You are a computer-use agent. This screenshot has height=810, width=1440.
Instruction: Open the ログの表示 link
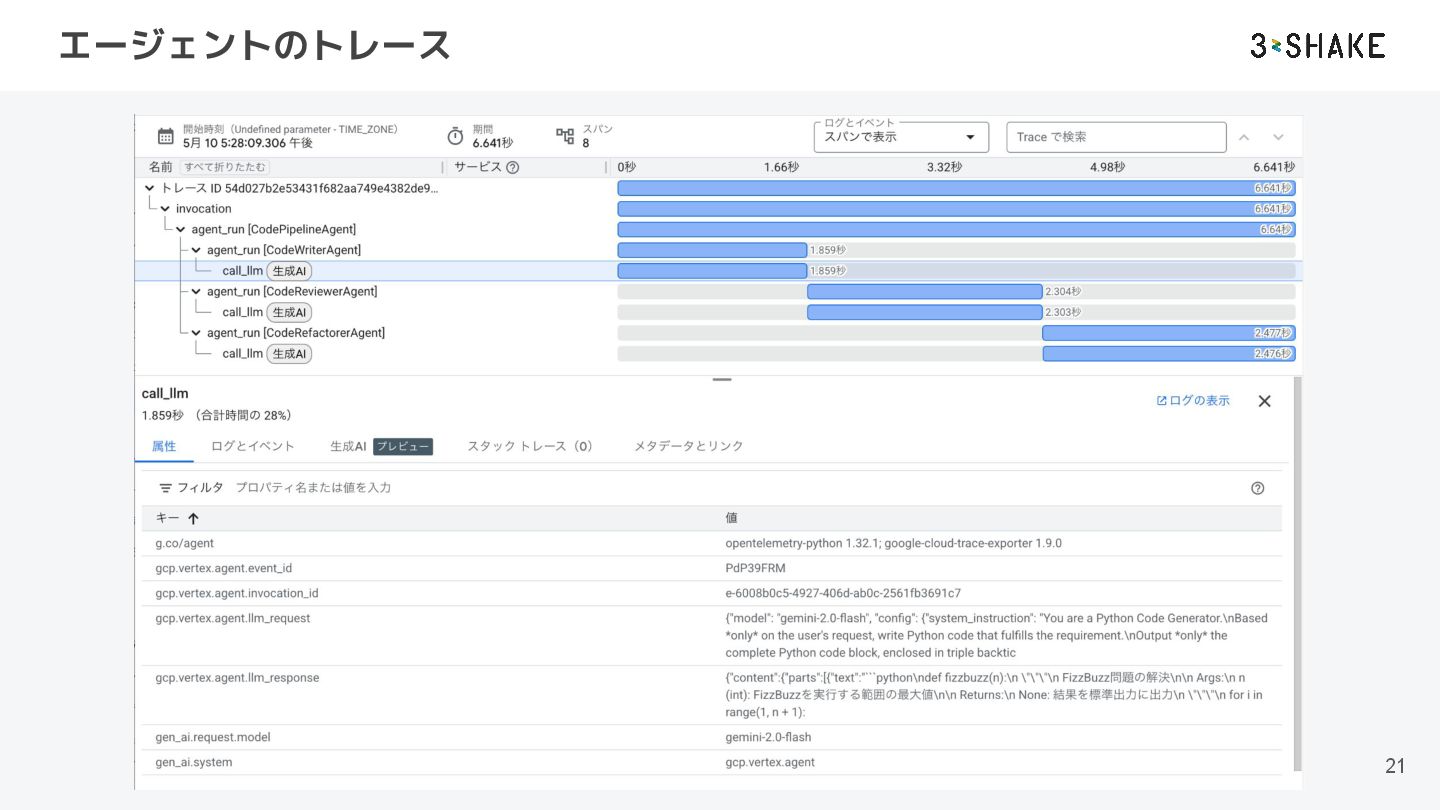[1193, 401]
